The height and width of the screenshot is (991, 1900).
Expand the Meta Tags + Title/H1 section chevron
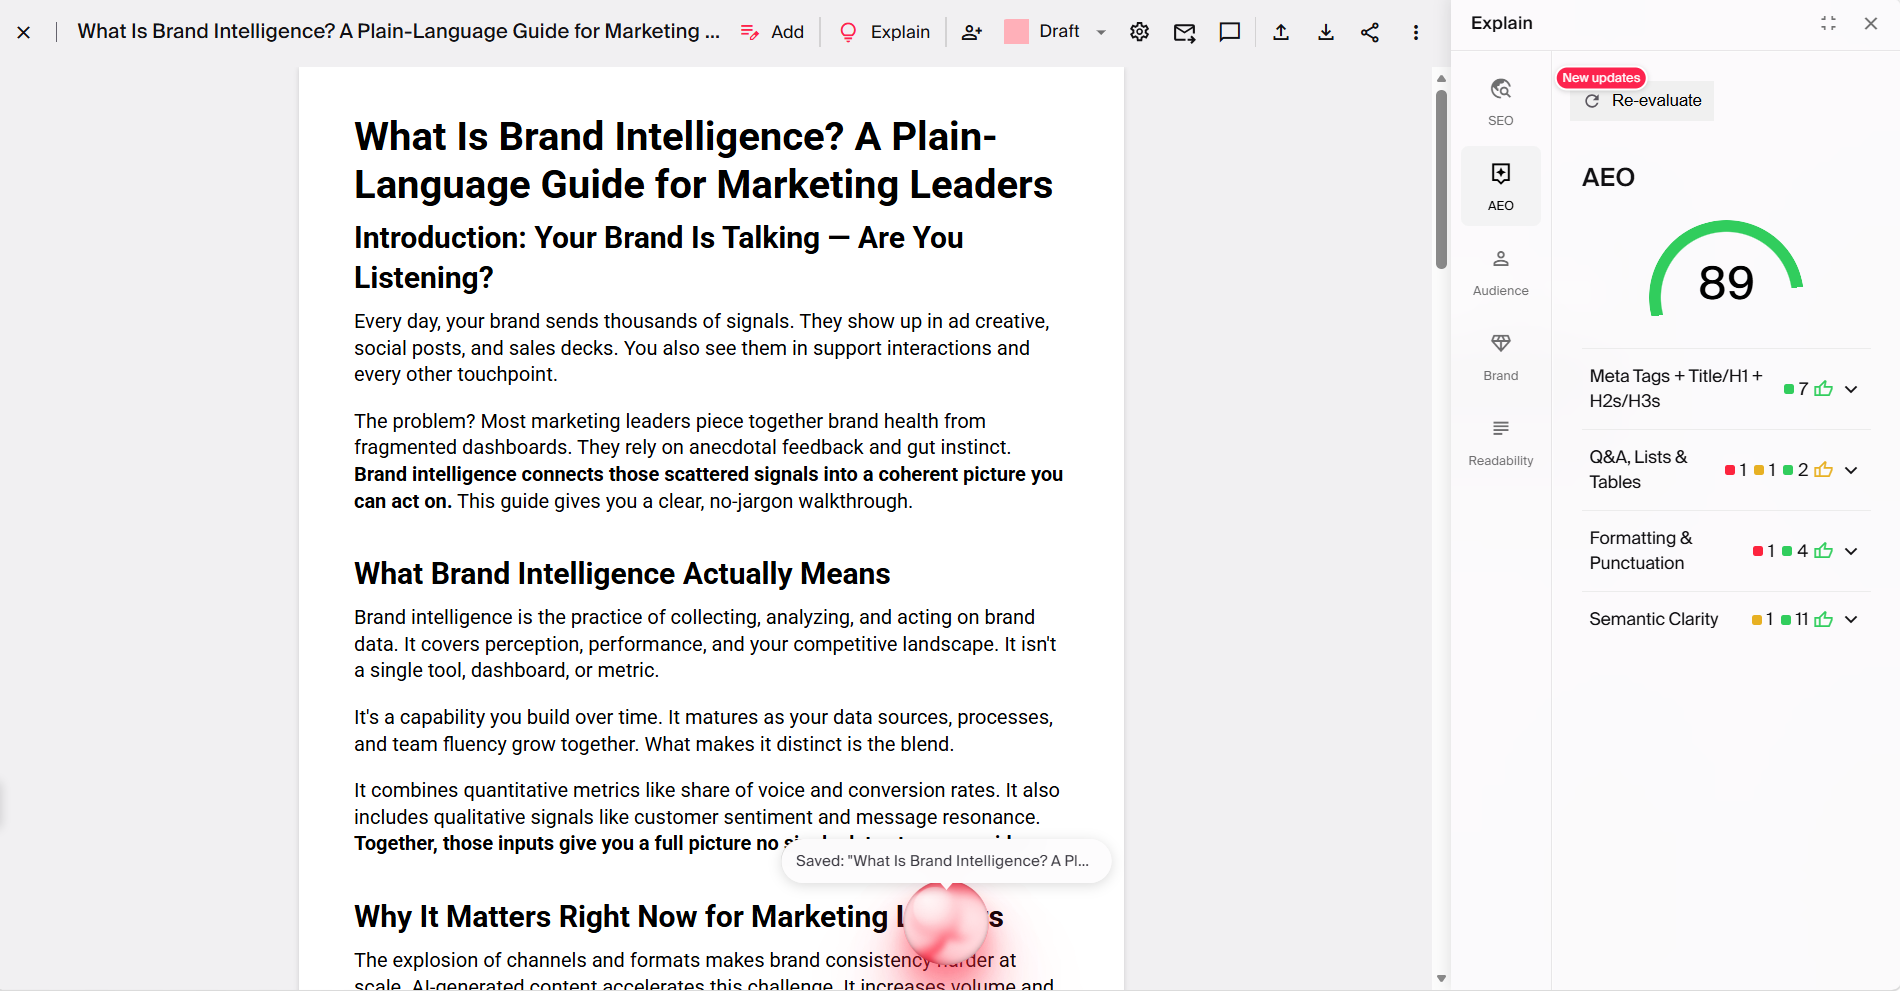(1851, 389)
